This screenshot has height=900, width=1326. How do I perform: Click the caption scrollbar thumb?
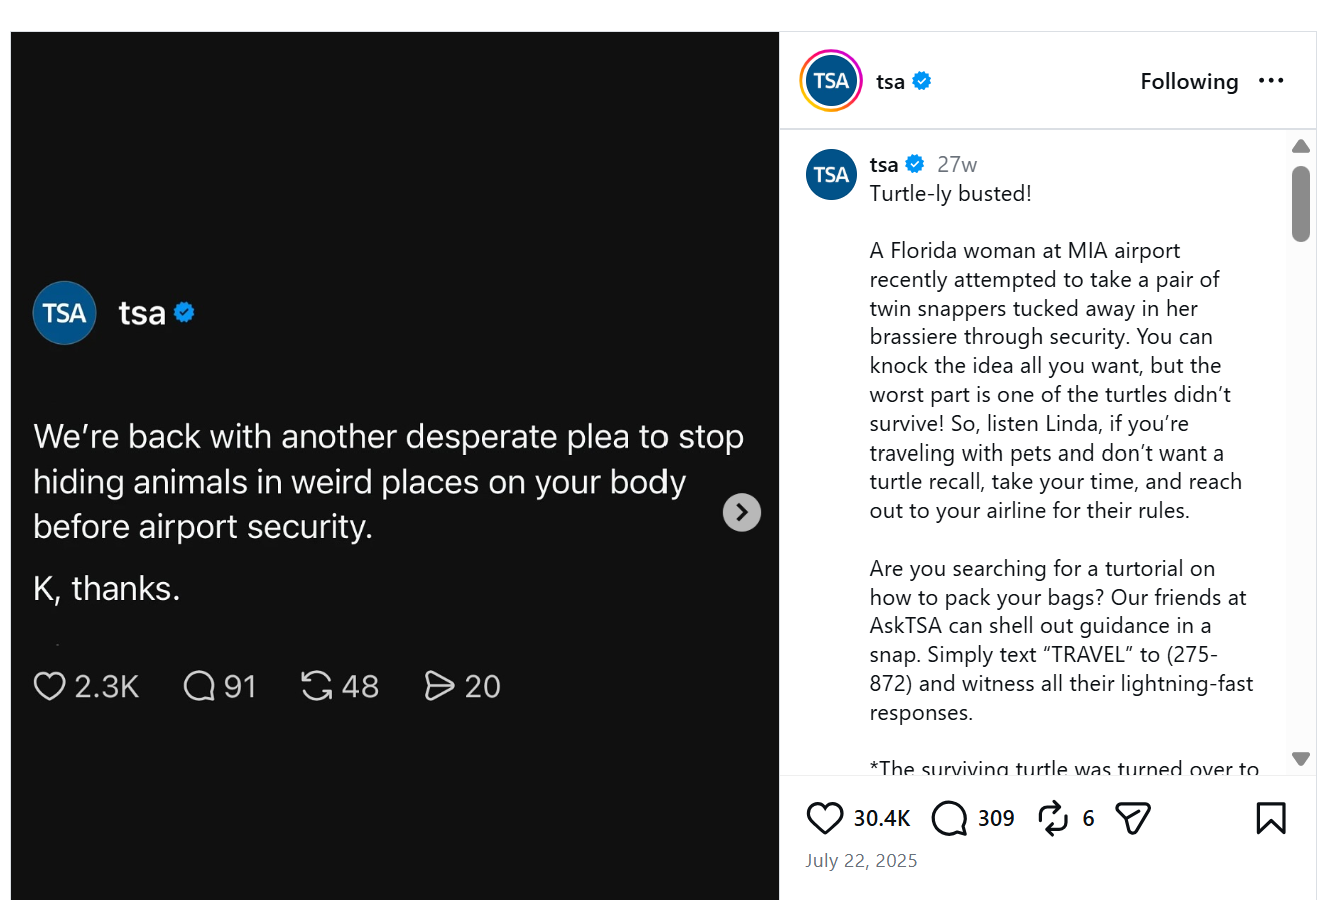[1300, 204]
